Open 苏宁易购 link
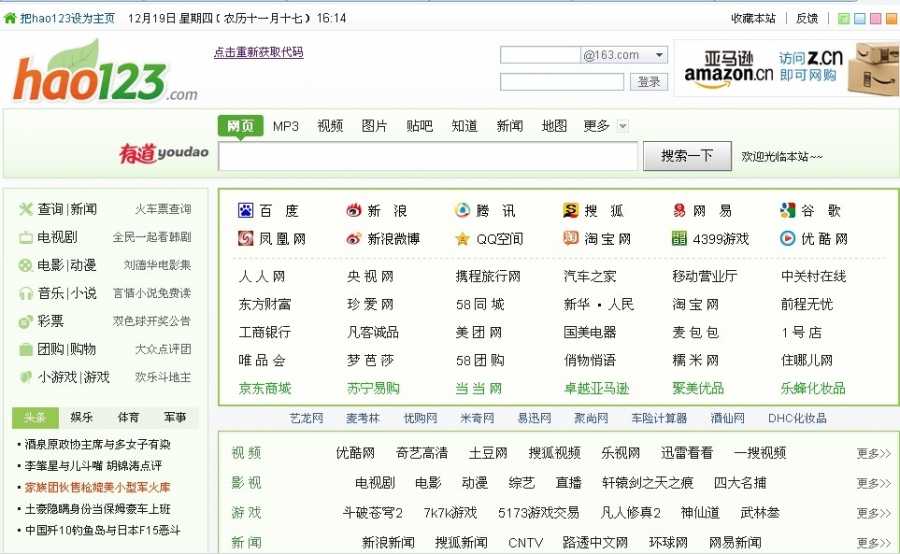The height and width of the screenshot is (554, 900). 373,389
